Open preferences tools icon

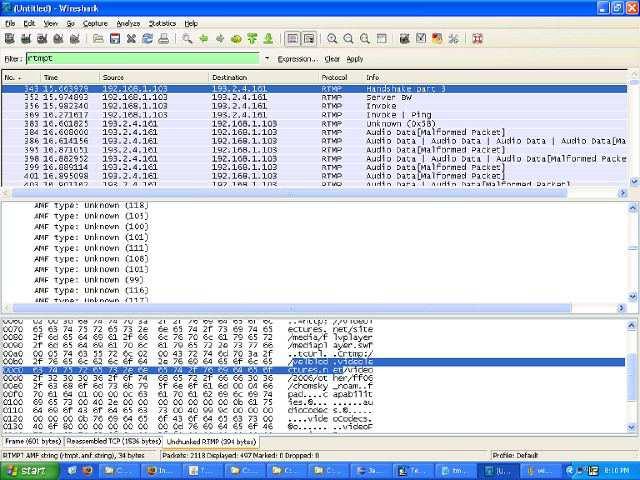453,39
